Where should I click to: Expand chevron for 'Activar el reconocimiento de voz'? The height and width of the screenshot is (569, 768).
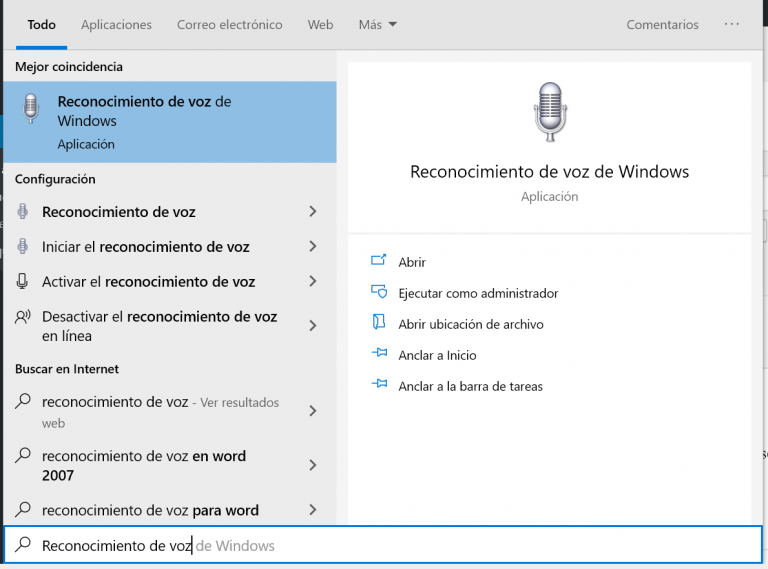coord(313,281)
